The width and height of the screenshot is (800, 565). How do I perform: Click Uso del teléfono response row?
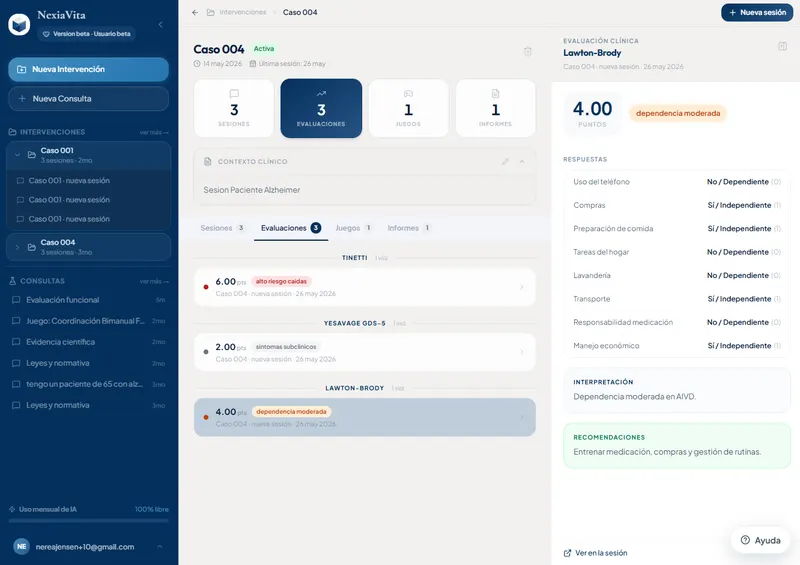click(677, 182)
